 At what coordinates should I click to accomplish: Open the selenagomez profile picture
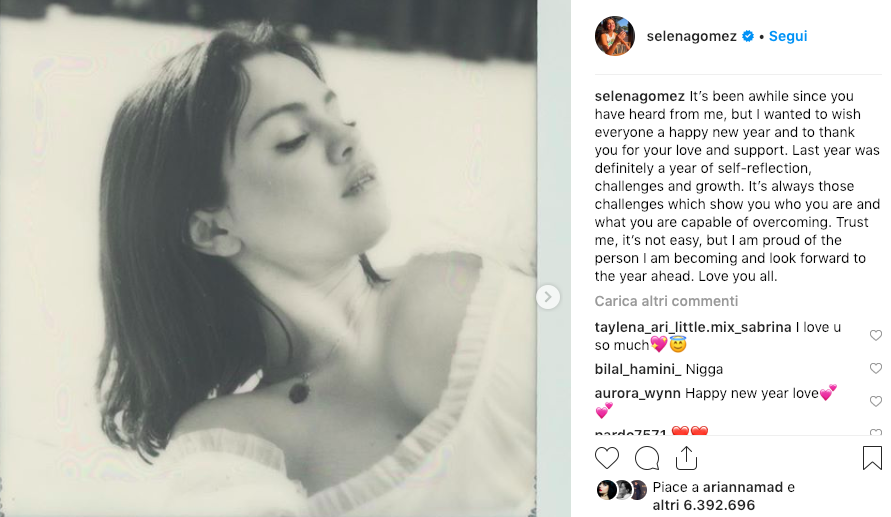pyautogui.click(x=615, y=36)
